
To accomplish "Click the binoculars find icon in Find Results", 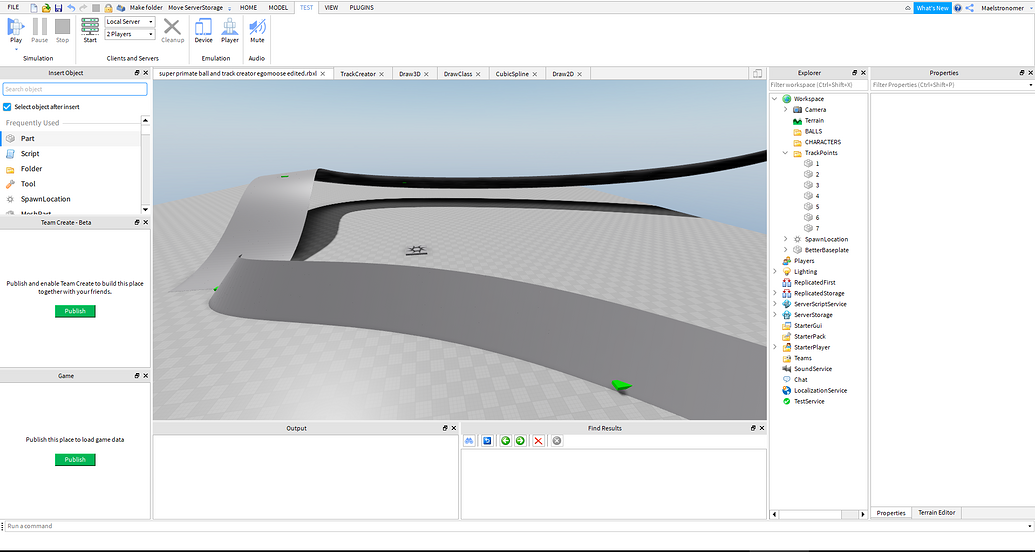I will (x=469, y=440).
